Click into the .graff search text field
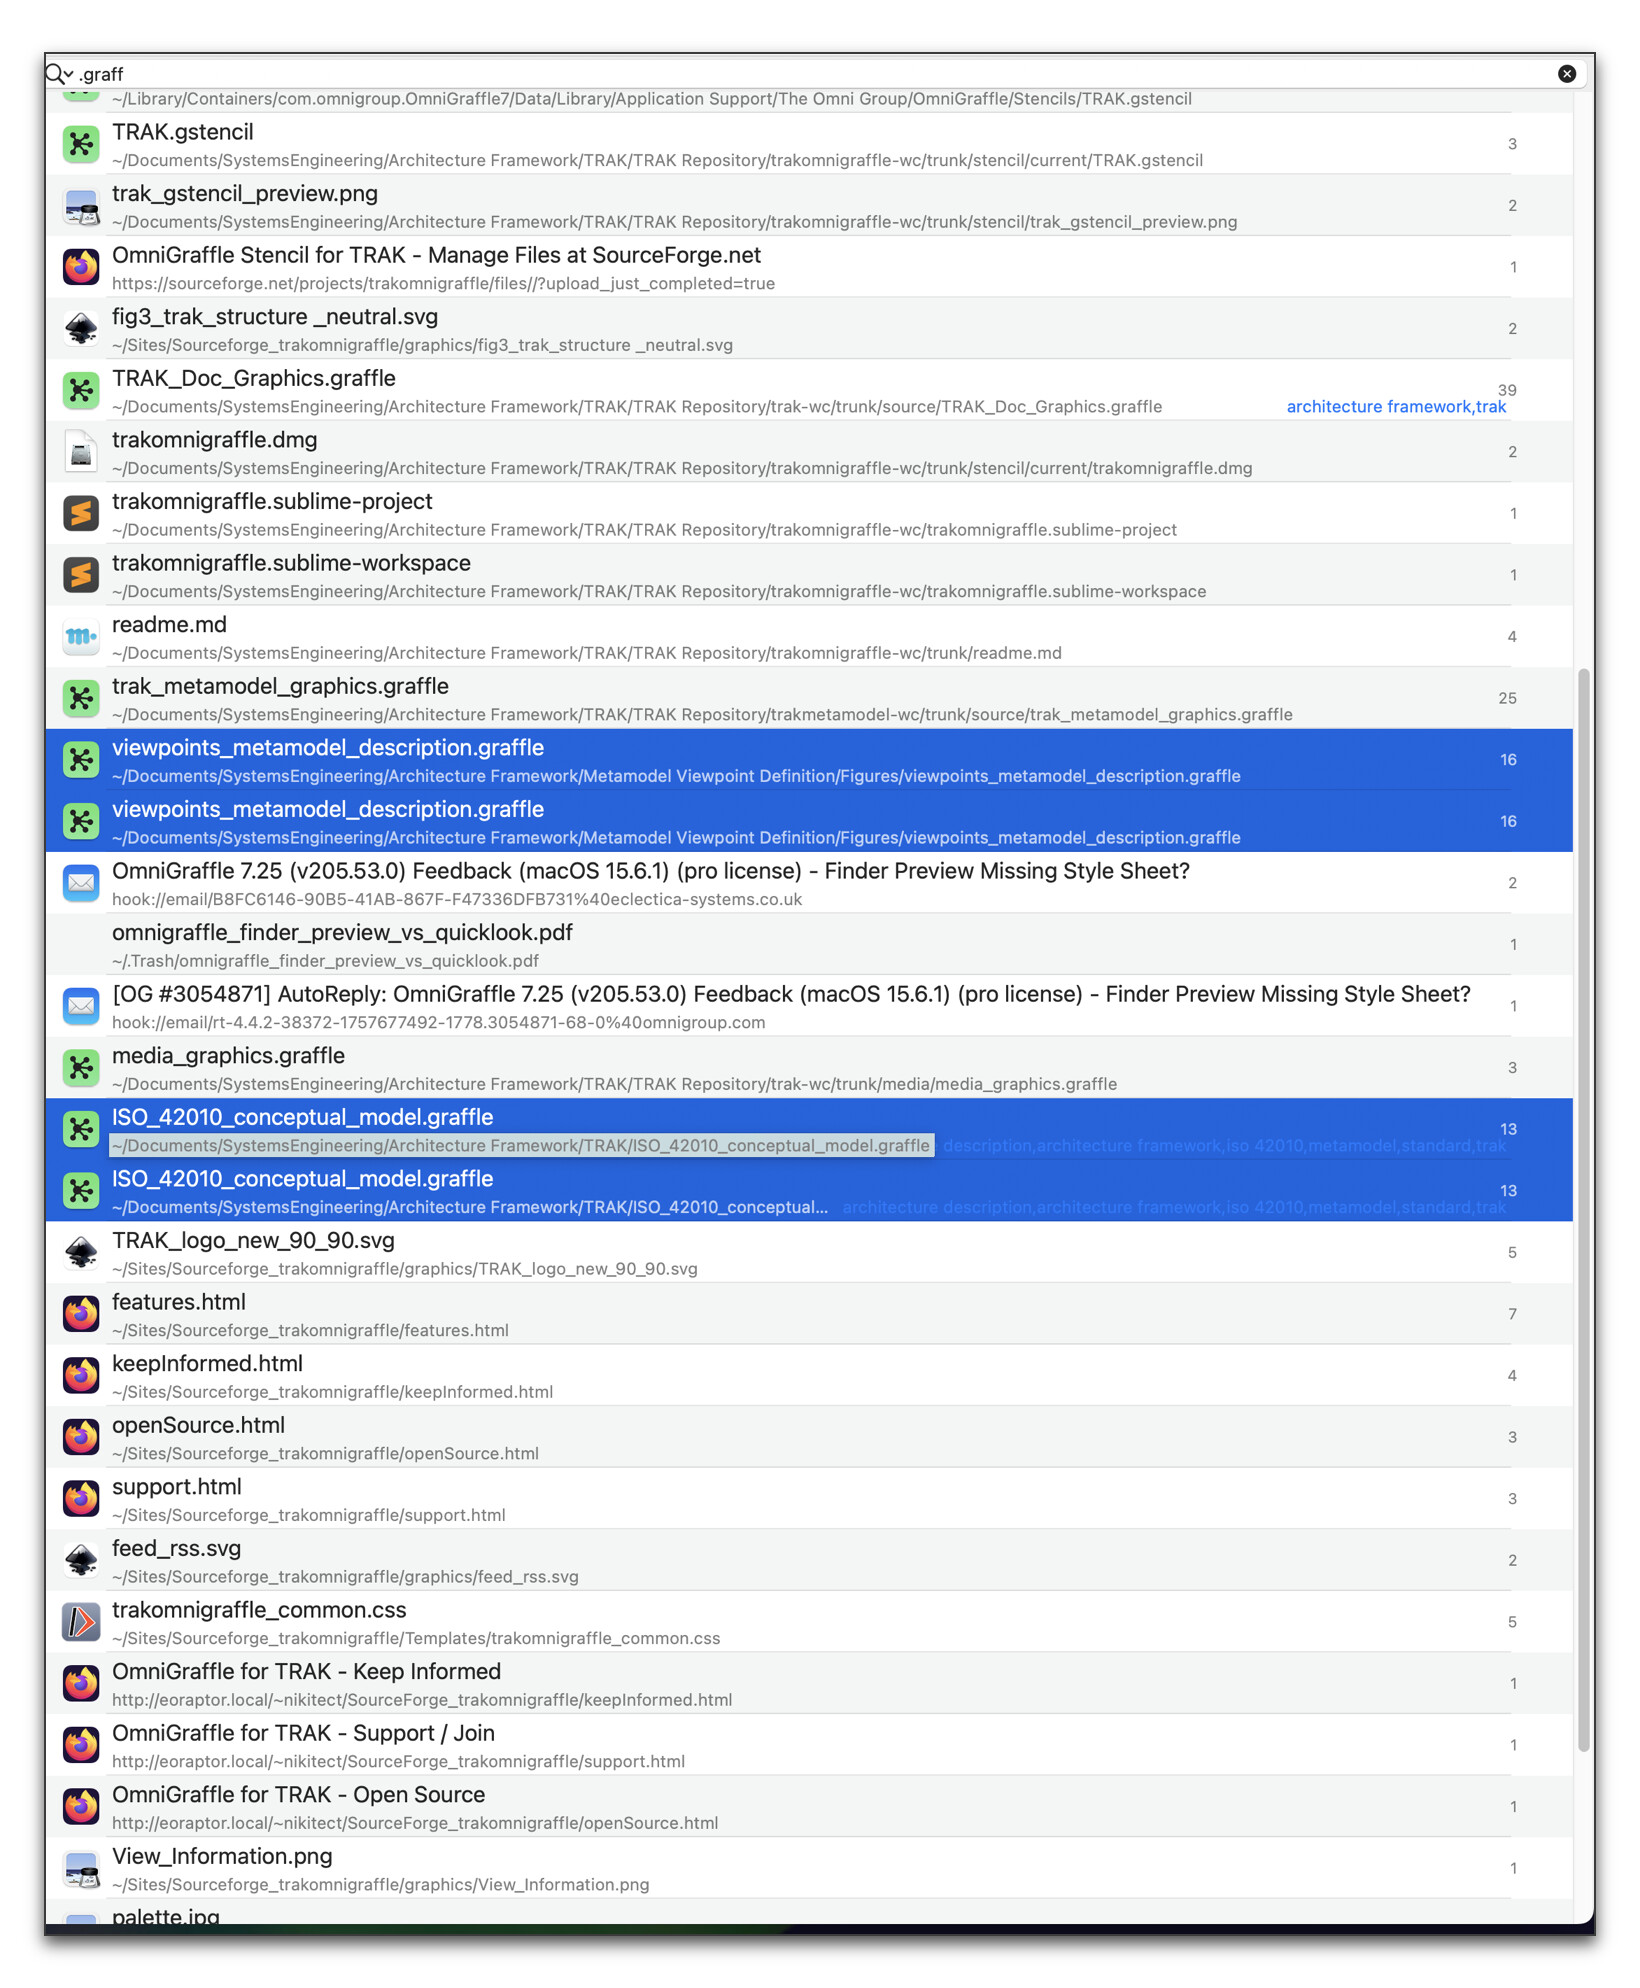 point(800,74)
